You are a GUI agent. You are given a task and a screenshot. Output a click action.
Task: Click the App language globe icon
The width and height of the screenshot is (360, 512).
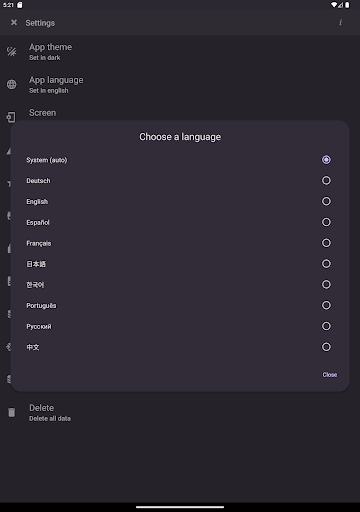click(12, 84)
